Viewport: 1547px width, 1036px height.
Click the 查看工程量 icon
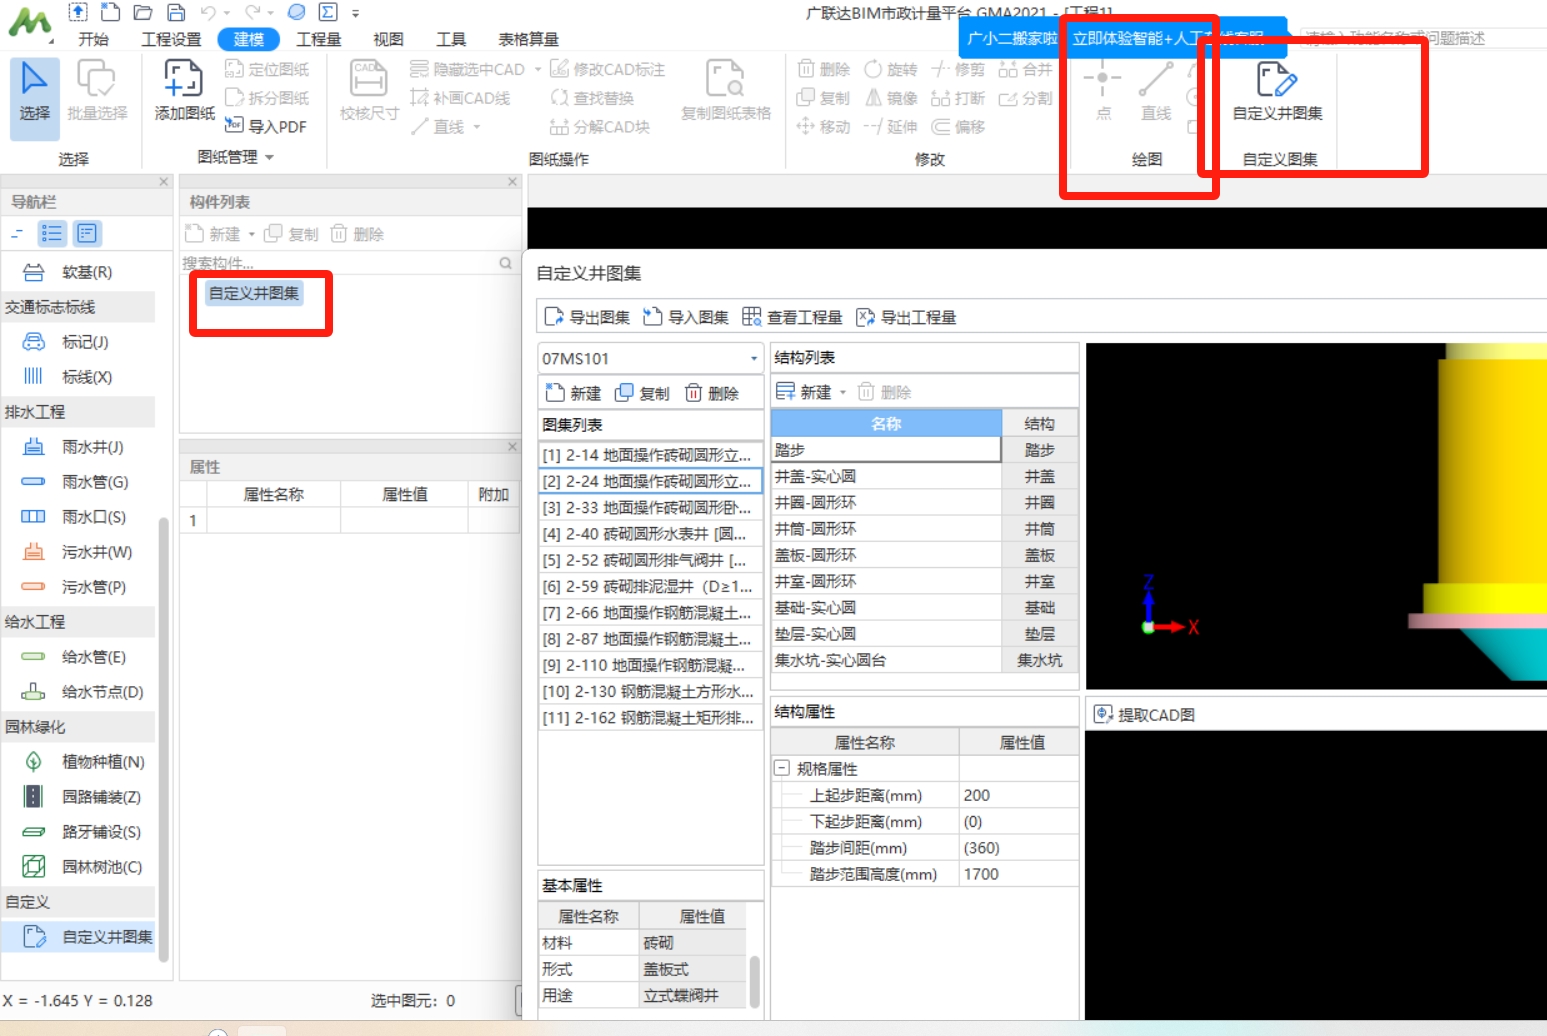tap(751, 317)
